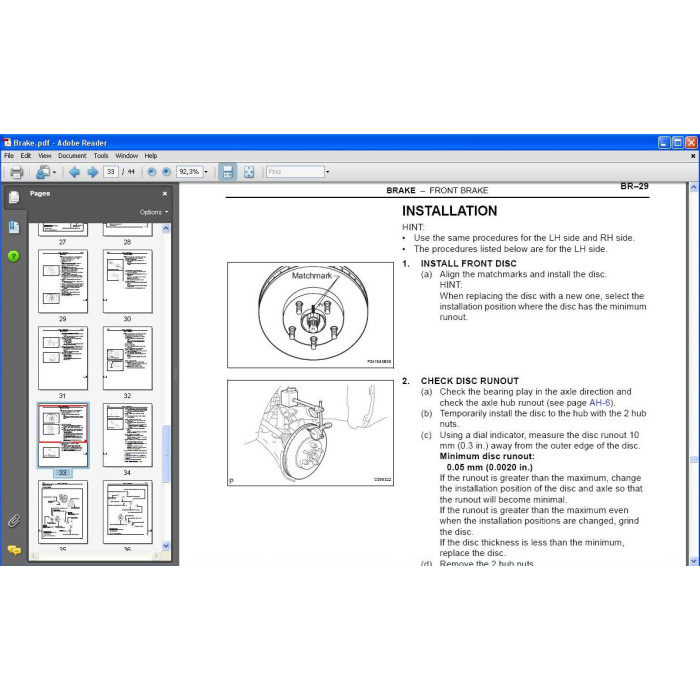The height and width of the screenshot is (700, 700).
Task: Go to next page with right arrow
Action: (x=92, y=172)
